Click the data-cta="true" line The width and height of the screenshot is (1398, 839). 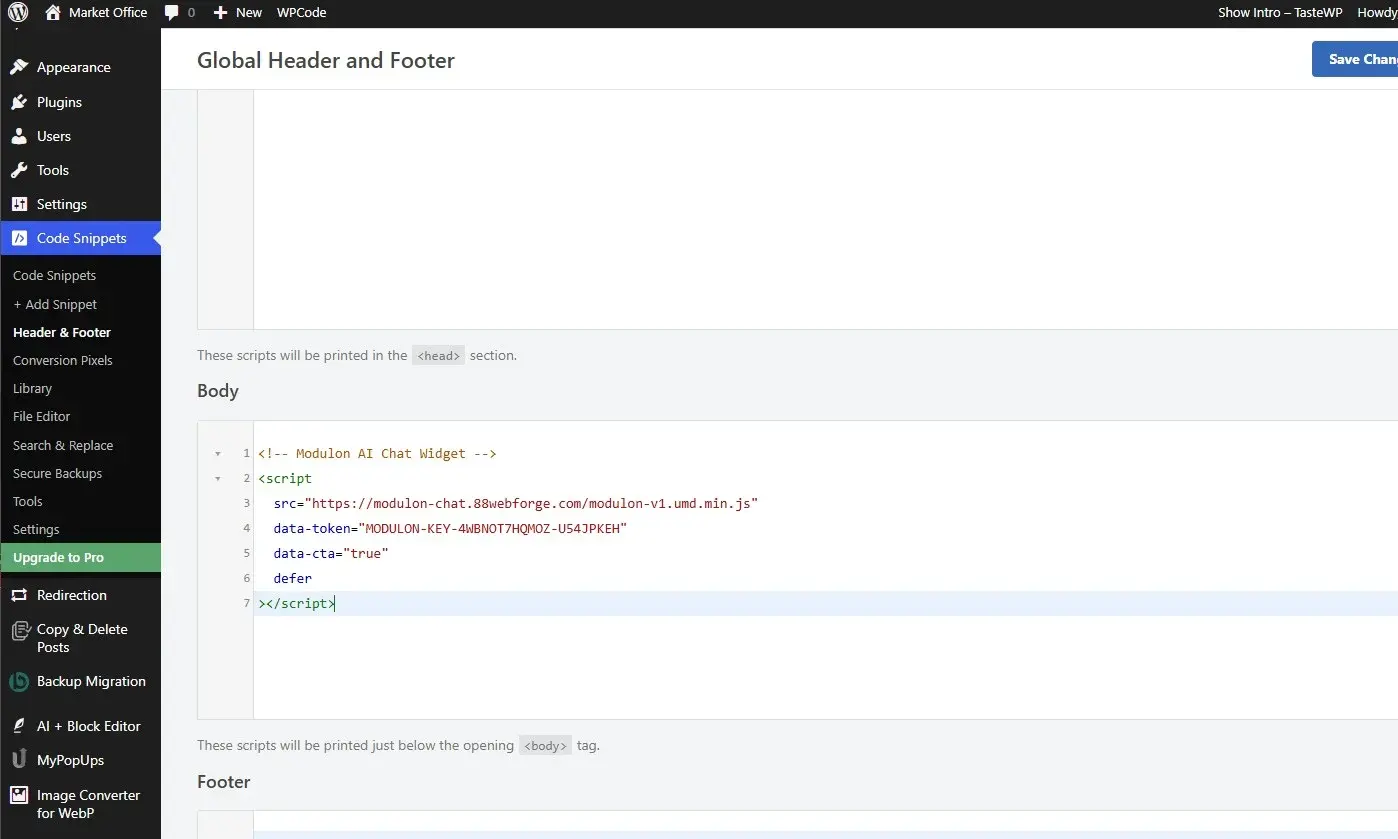[x=330, y=554]
